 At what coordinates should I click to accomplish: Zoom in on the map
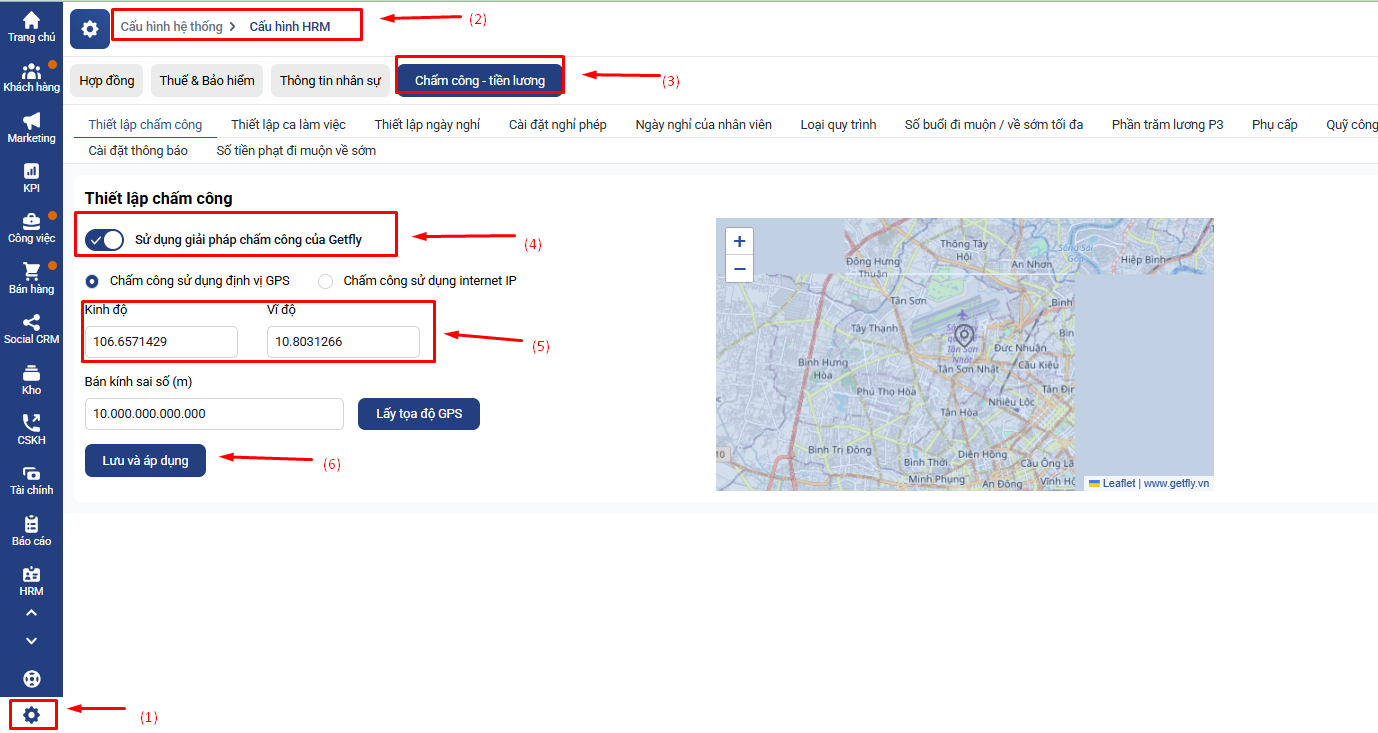click(739, 241)
